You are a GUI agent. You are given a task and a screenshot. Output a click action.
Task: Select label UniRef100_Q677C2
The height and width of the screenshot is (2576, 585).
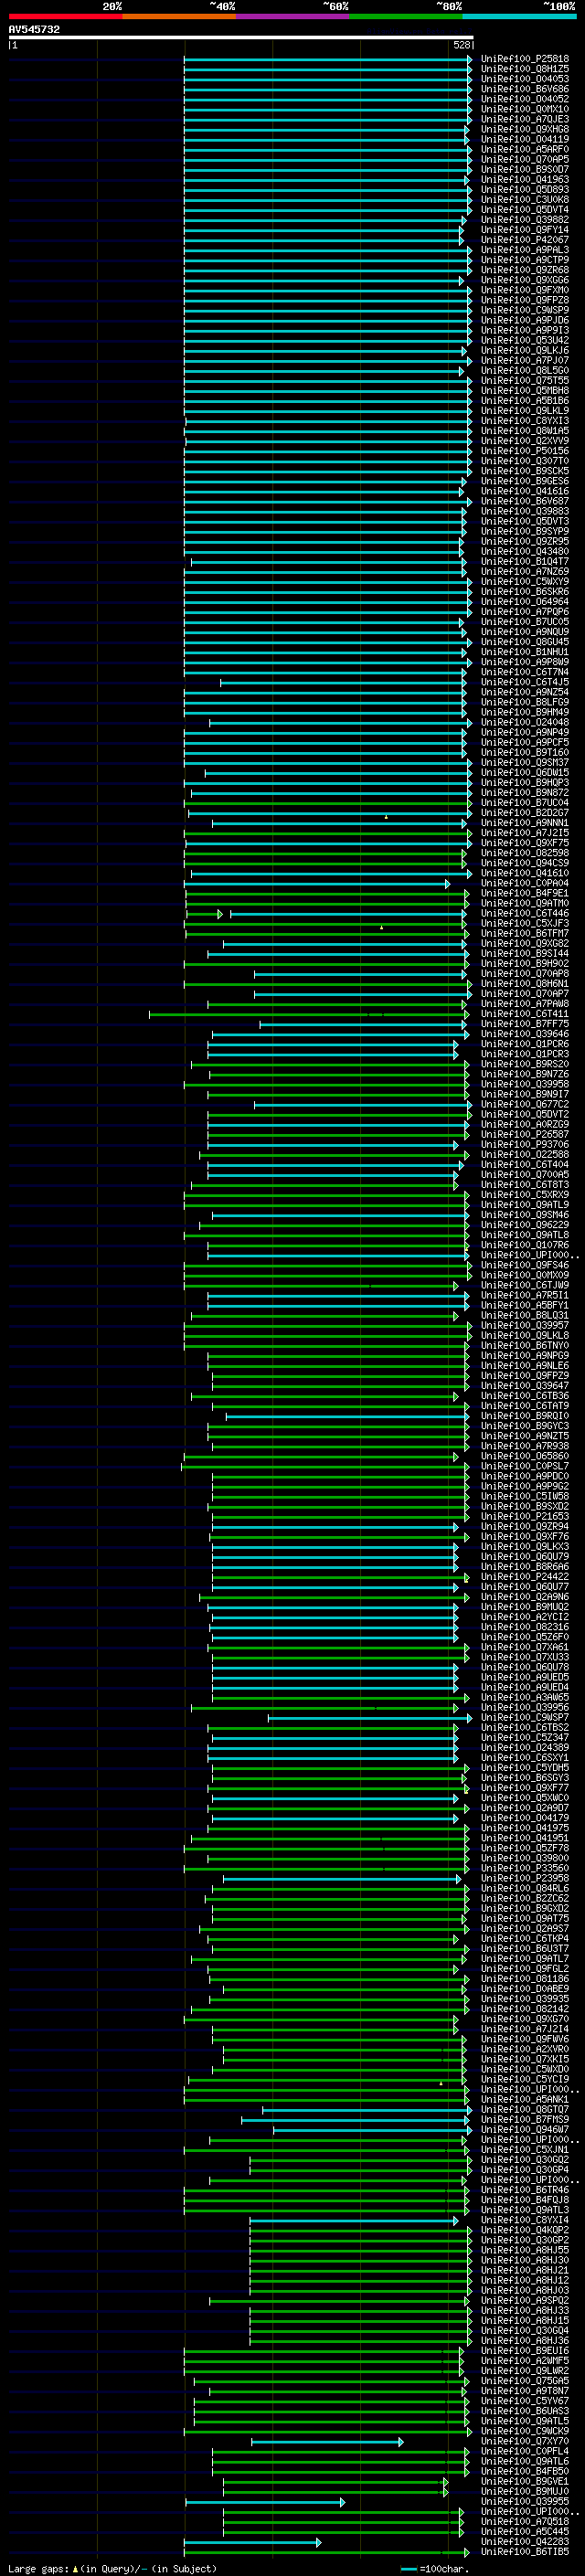tap(525, 1105)
